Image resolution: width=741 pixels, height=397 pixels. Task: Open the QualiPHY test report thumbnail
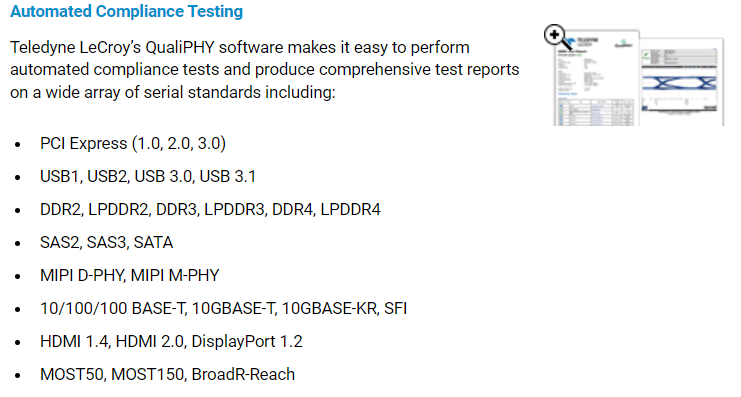point(596,78)
